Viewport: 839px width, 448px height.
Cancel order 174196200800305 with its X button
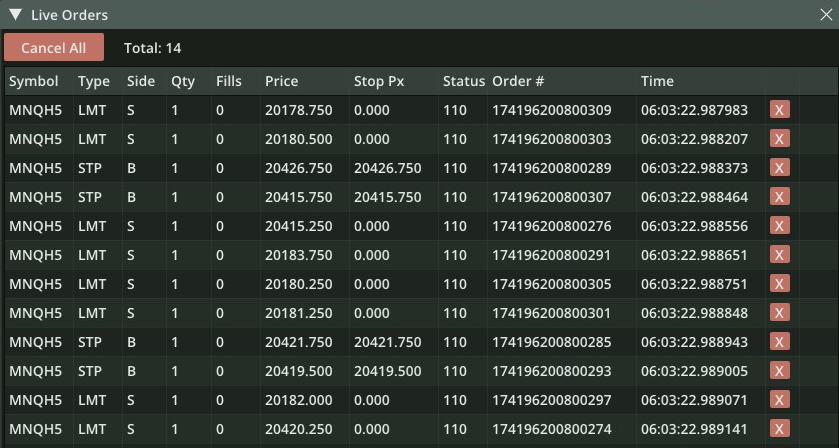click(x=780, y=284)
